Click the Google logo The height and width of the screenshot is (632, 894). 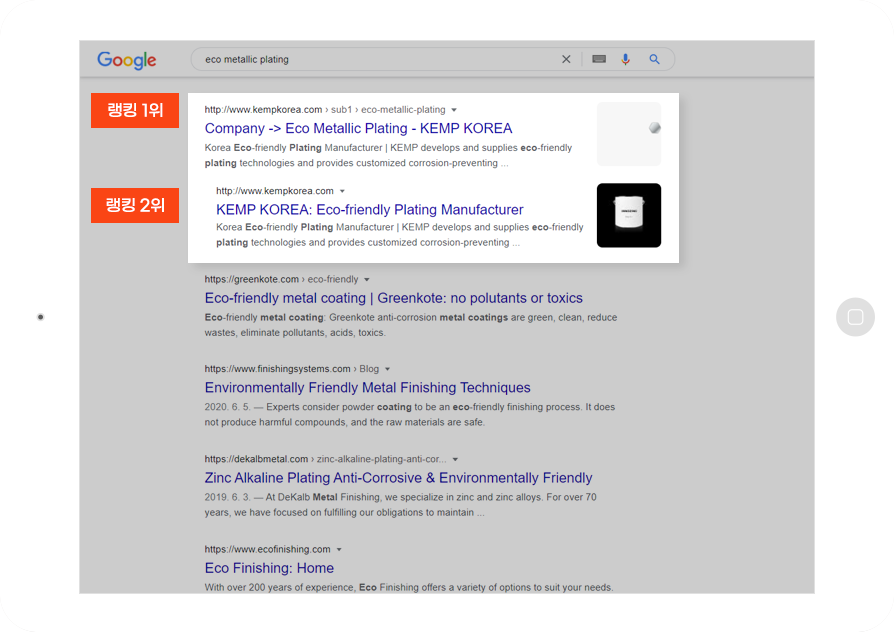coord(127,59)
